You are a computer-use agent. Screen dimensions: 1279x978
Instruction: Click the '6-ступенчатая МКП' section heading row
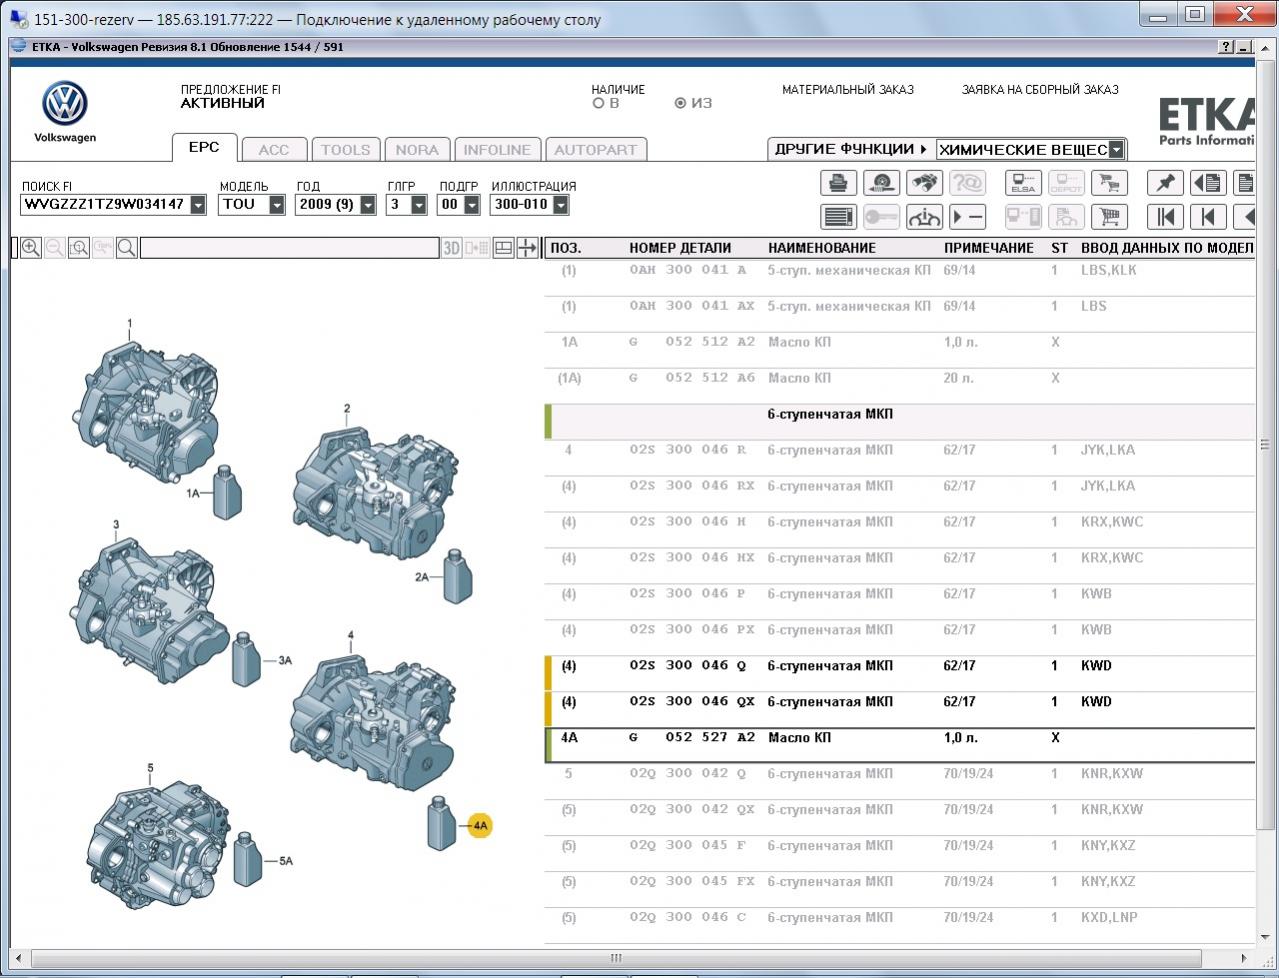[900, 420]
